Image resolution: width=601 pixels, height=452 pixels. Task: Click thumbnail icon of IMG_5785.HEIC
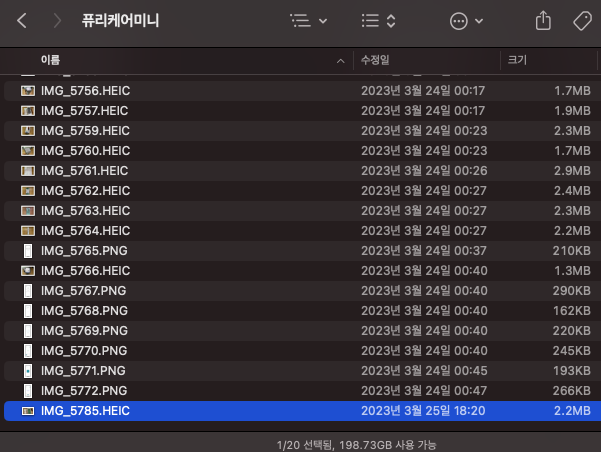[28, 411]
